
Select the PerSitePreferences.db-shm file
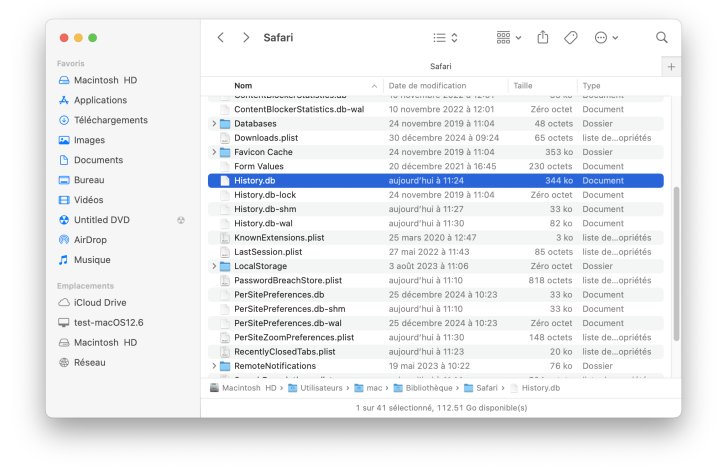pos(436,309)
